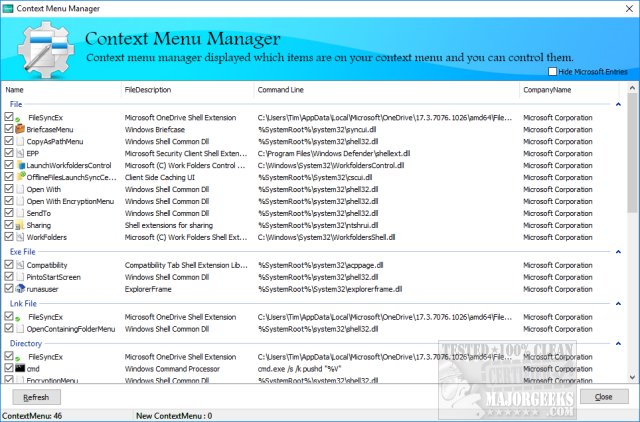Click the 'ExplorerFrame' description text

tap(148, 289)
